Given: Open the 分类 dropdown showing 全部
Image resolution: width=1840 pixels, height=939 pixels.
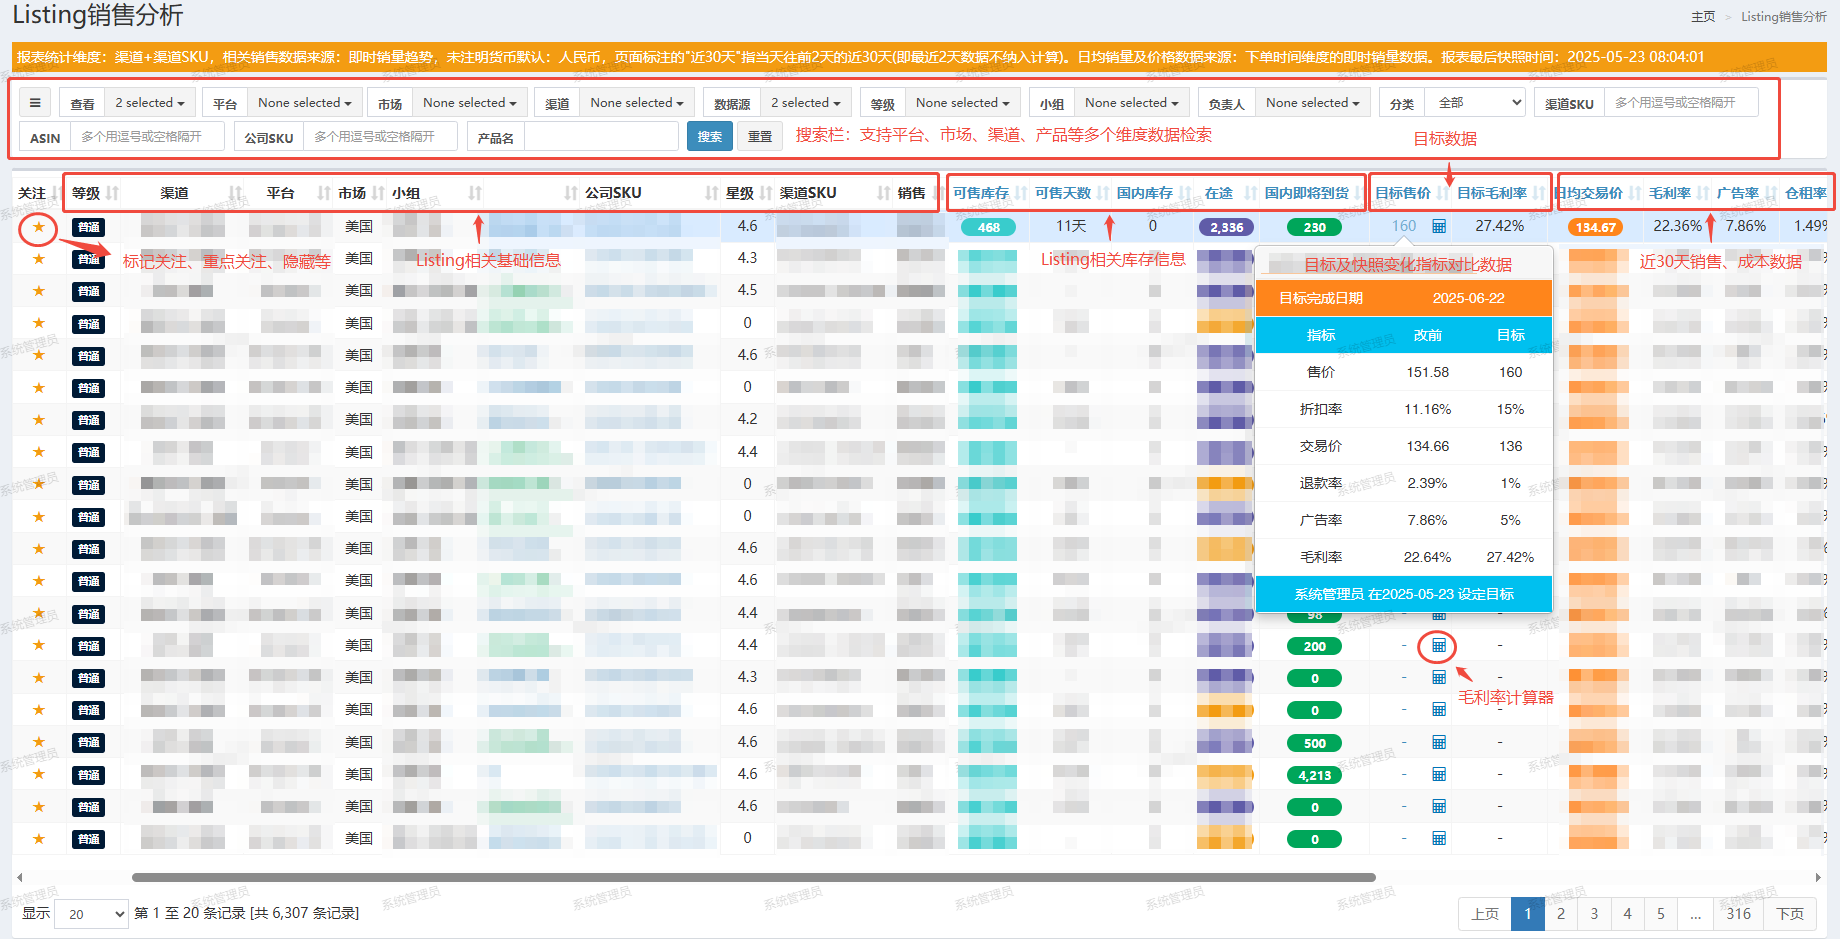Looking at the screenshot, I should (1479, 103).
